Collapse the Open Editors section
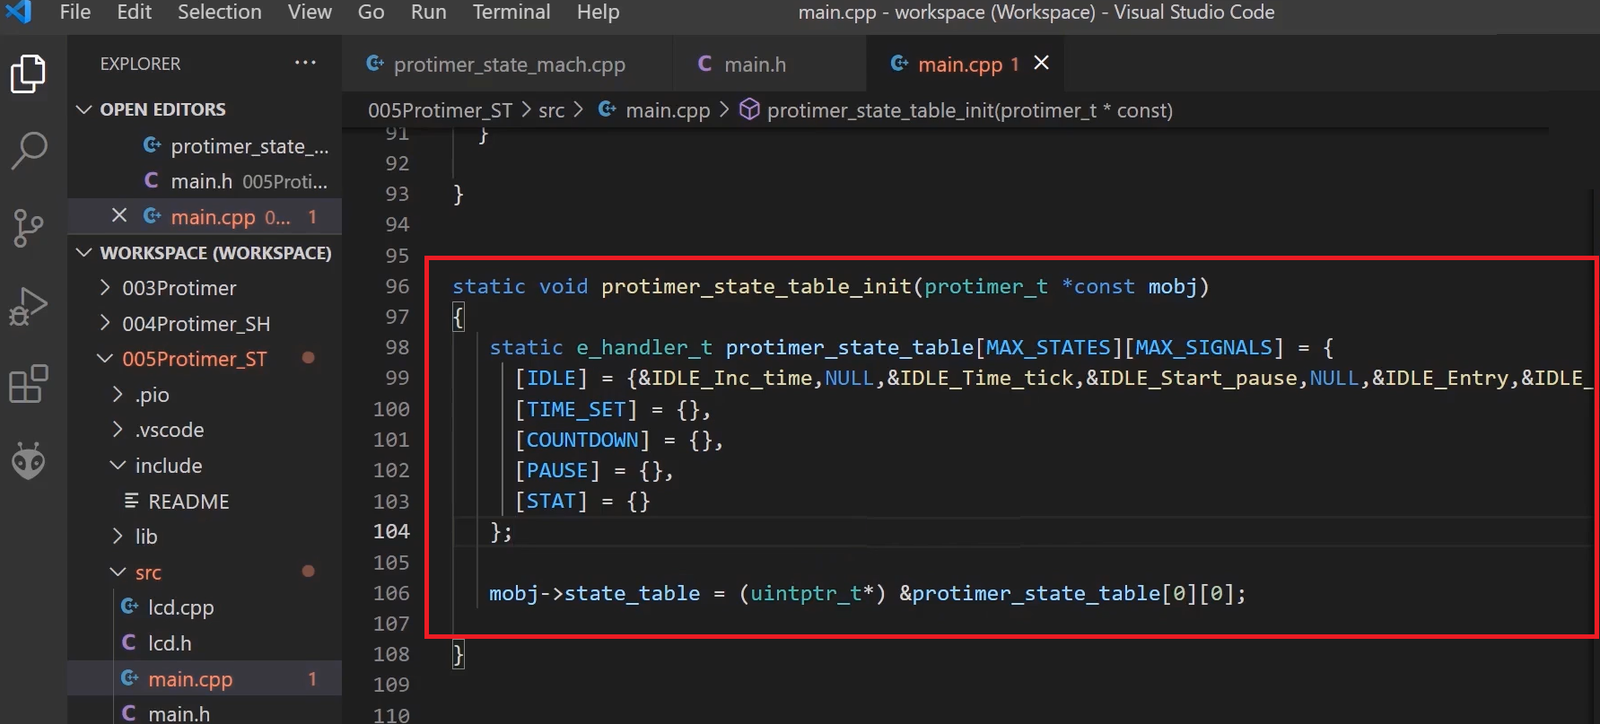Screen dimensions: 1600x724 pos(84,109)
